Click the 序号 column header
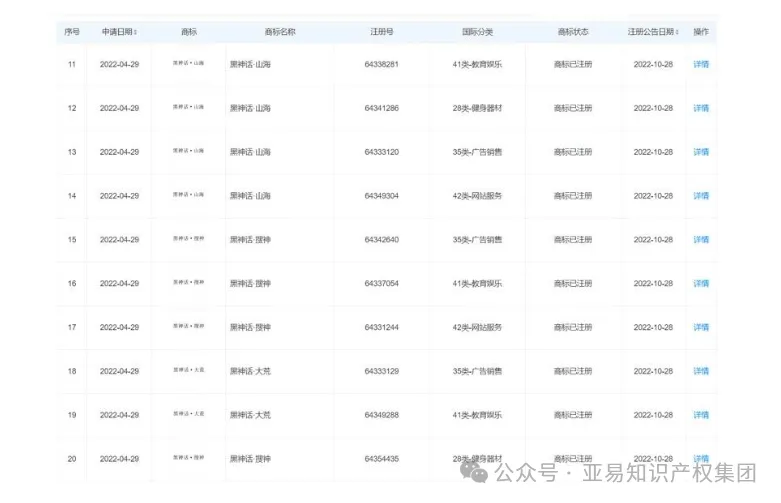 pos(72,32)
